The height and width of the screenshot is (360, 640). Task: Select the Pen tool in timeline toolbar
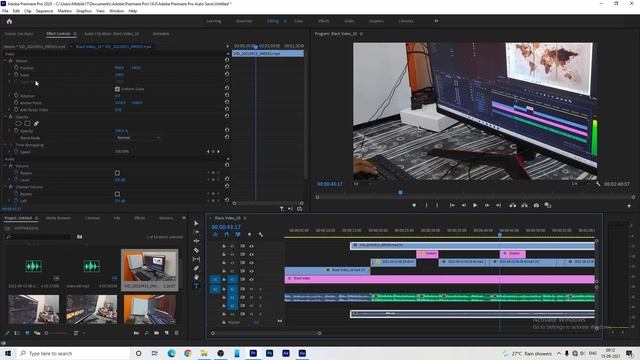coord(196,268)
